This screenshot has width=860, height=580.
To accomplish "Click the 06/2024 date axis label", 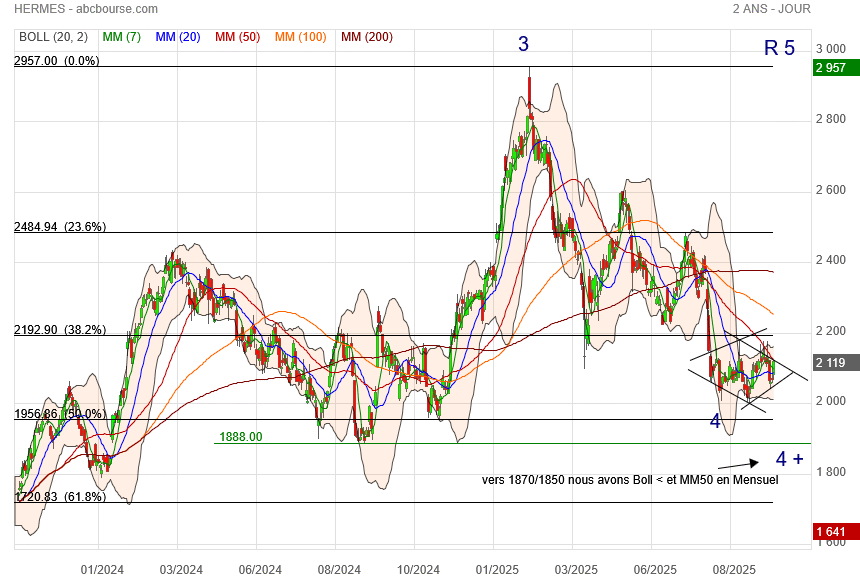I will point(260,570).
